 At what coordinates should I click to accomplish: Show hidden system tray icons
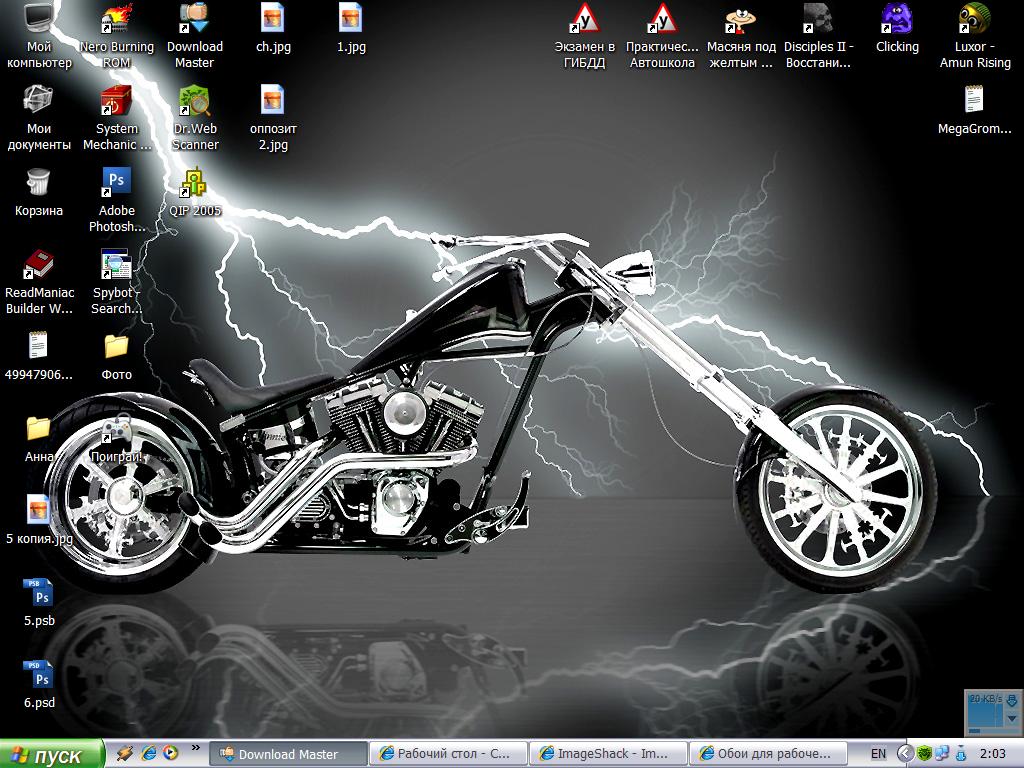tap(905, 754)
